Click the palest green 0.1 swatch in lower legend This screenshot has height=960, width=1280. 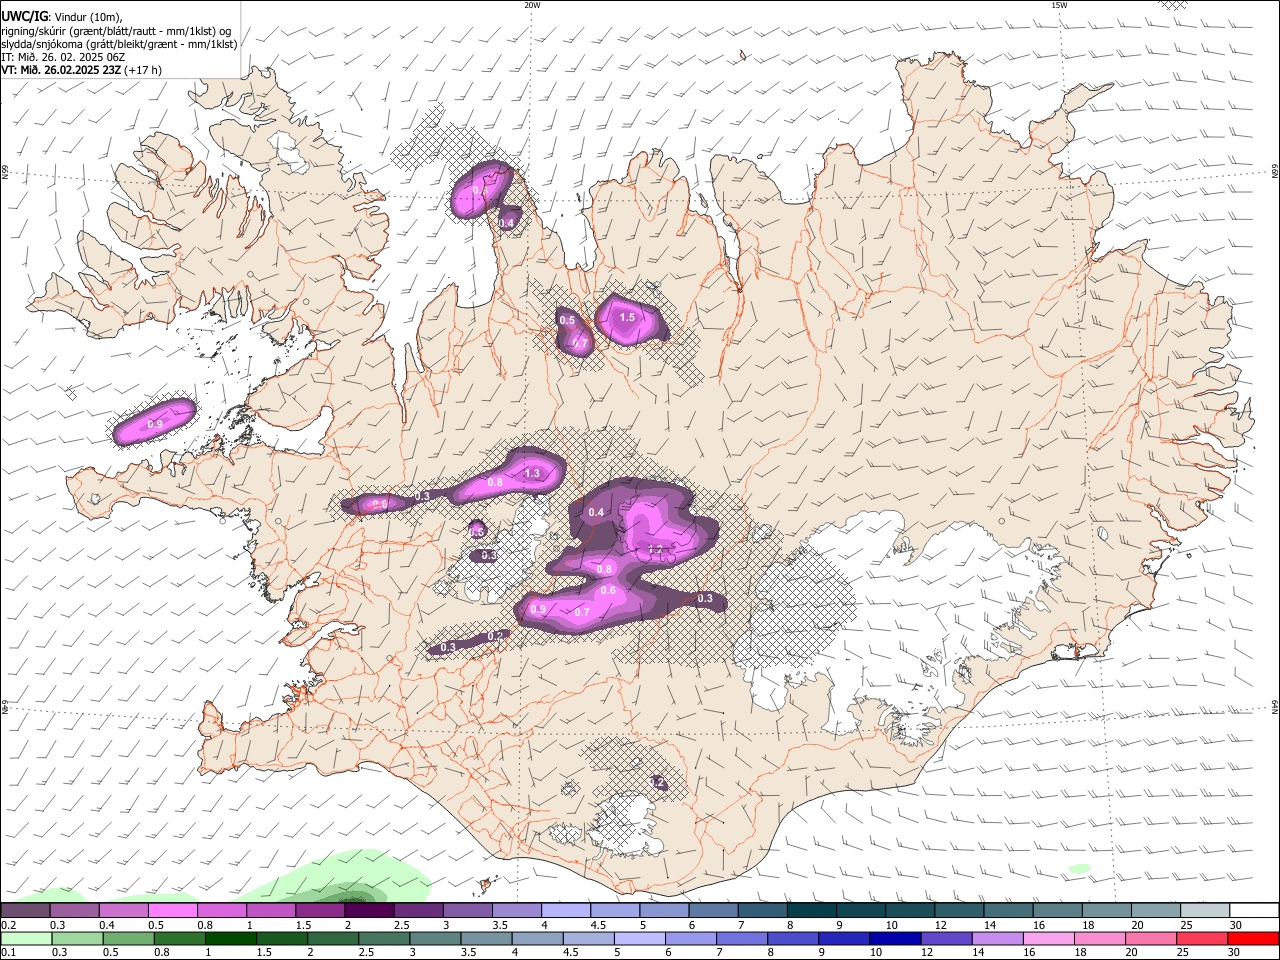(x=25, y=939)
